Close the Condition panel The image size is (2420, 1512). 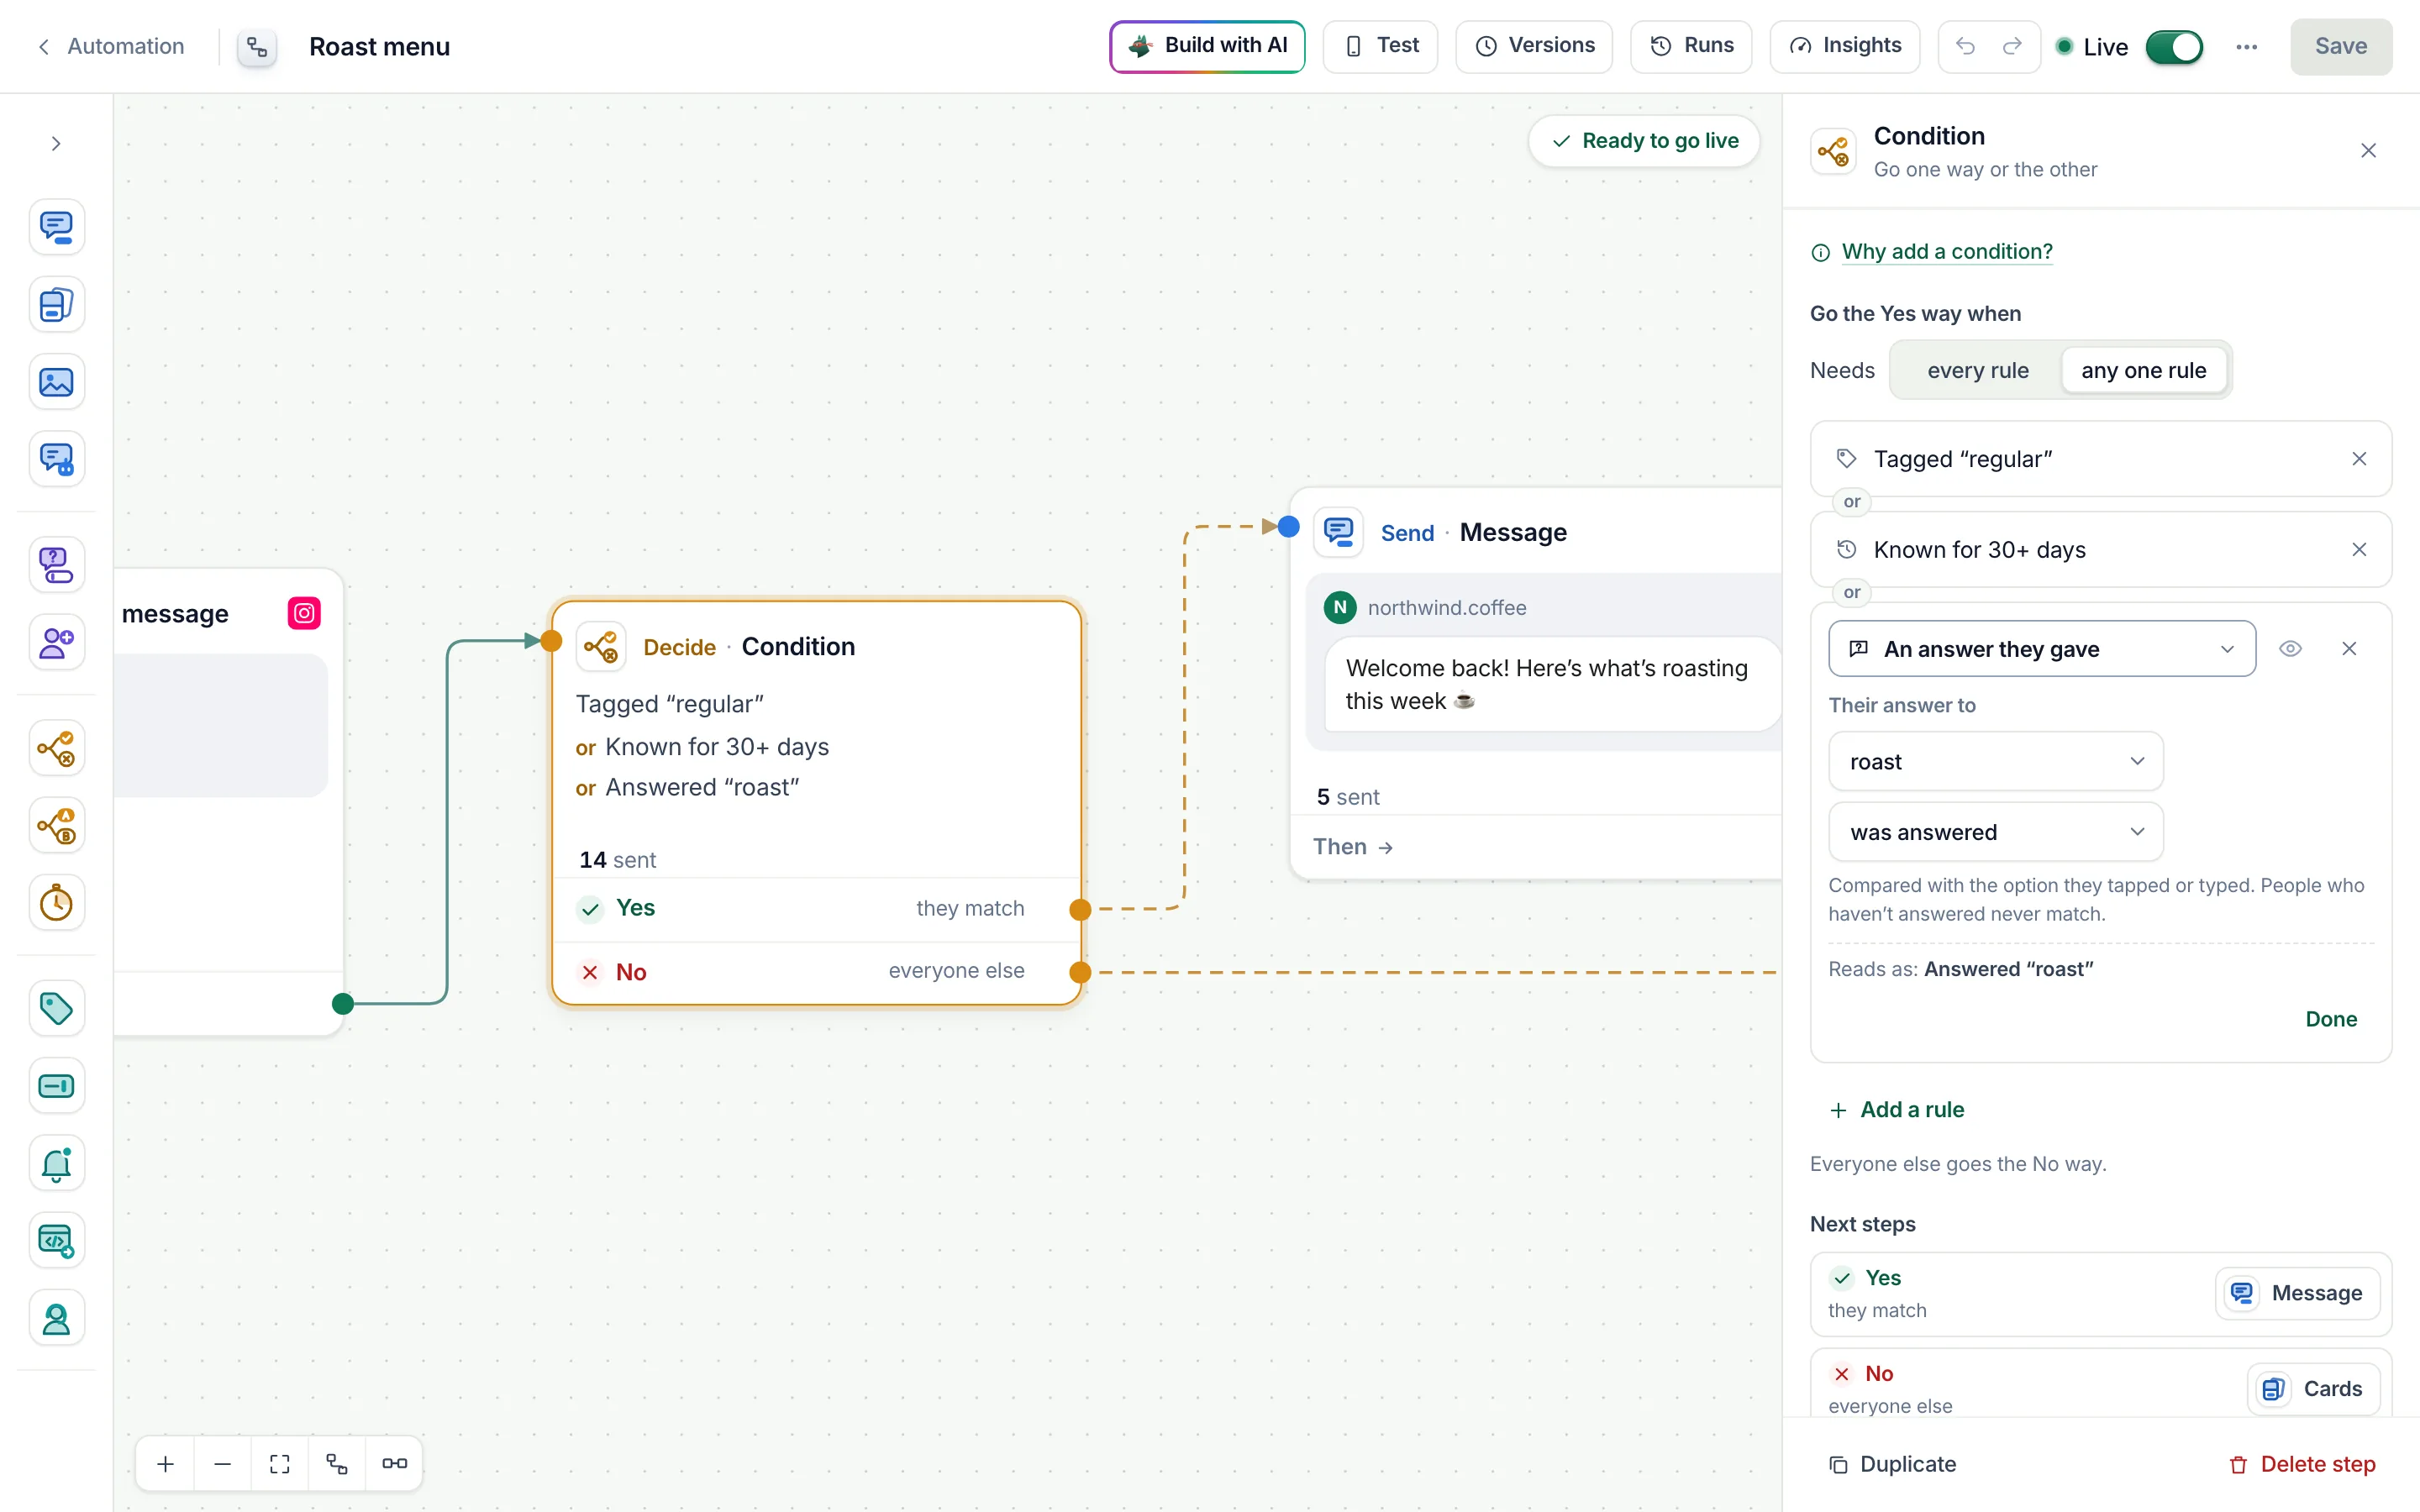2368,151
